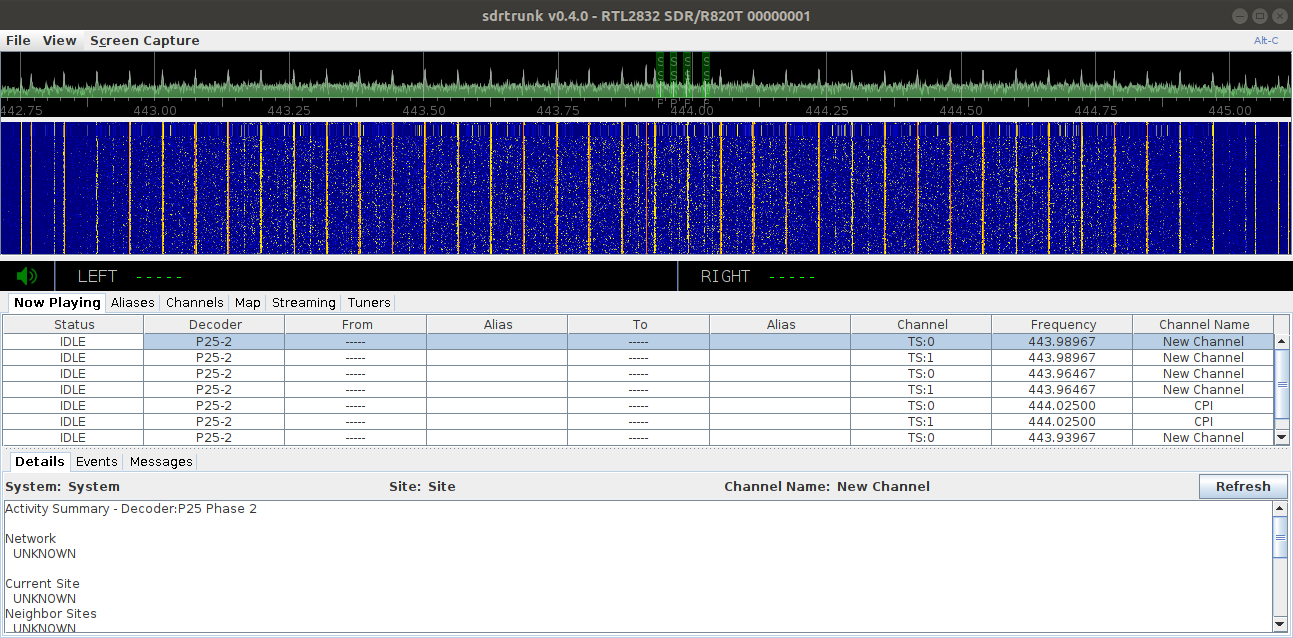Open the File menu
1293x638 pixels.
coord(17,40)
